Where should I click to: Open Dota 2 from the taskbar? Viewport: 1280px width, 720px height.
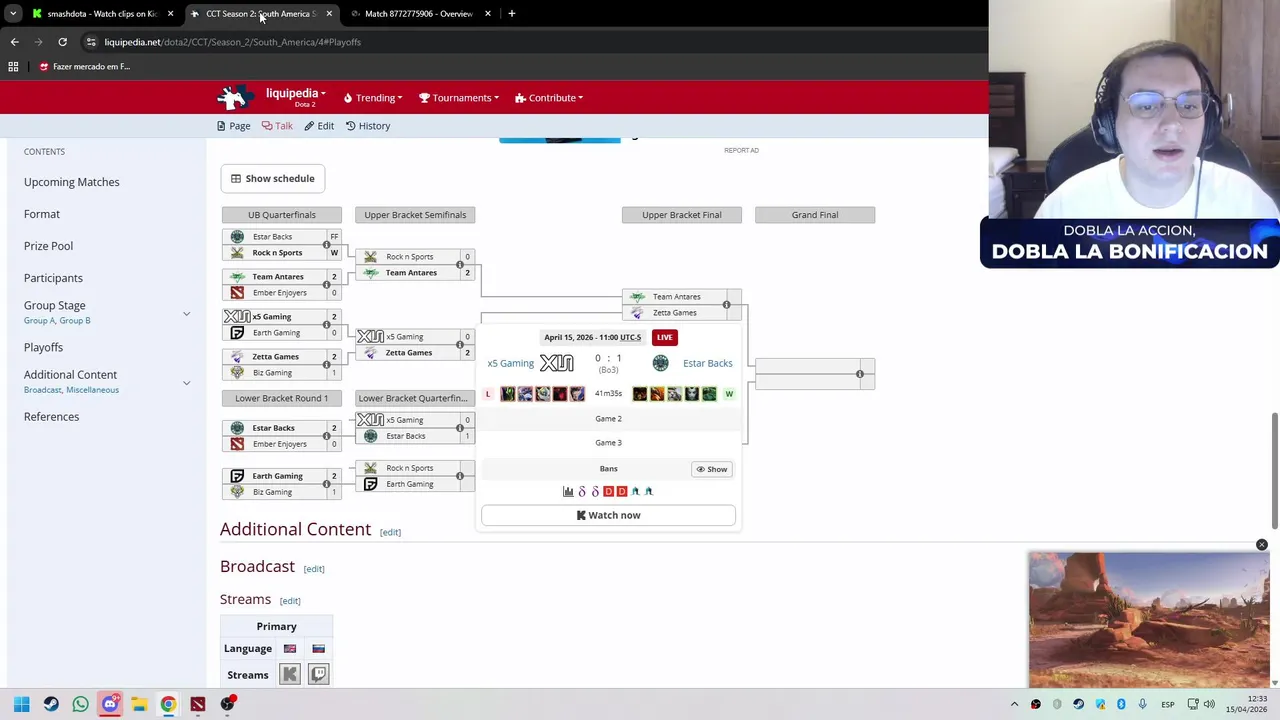click(198, 704)
